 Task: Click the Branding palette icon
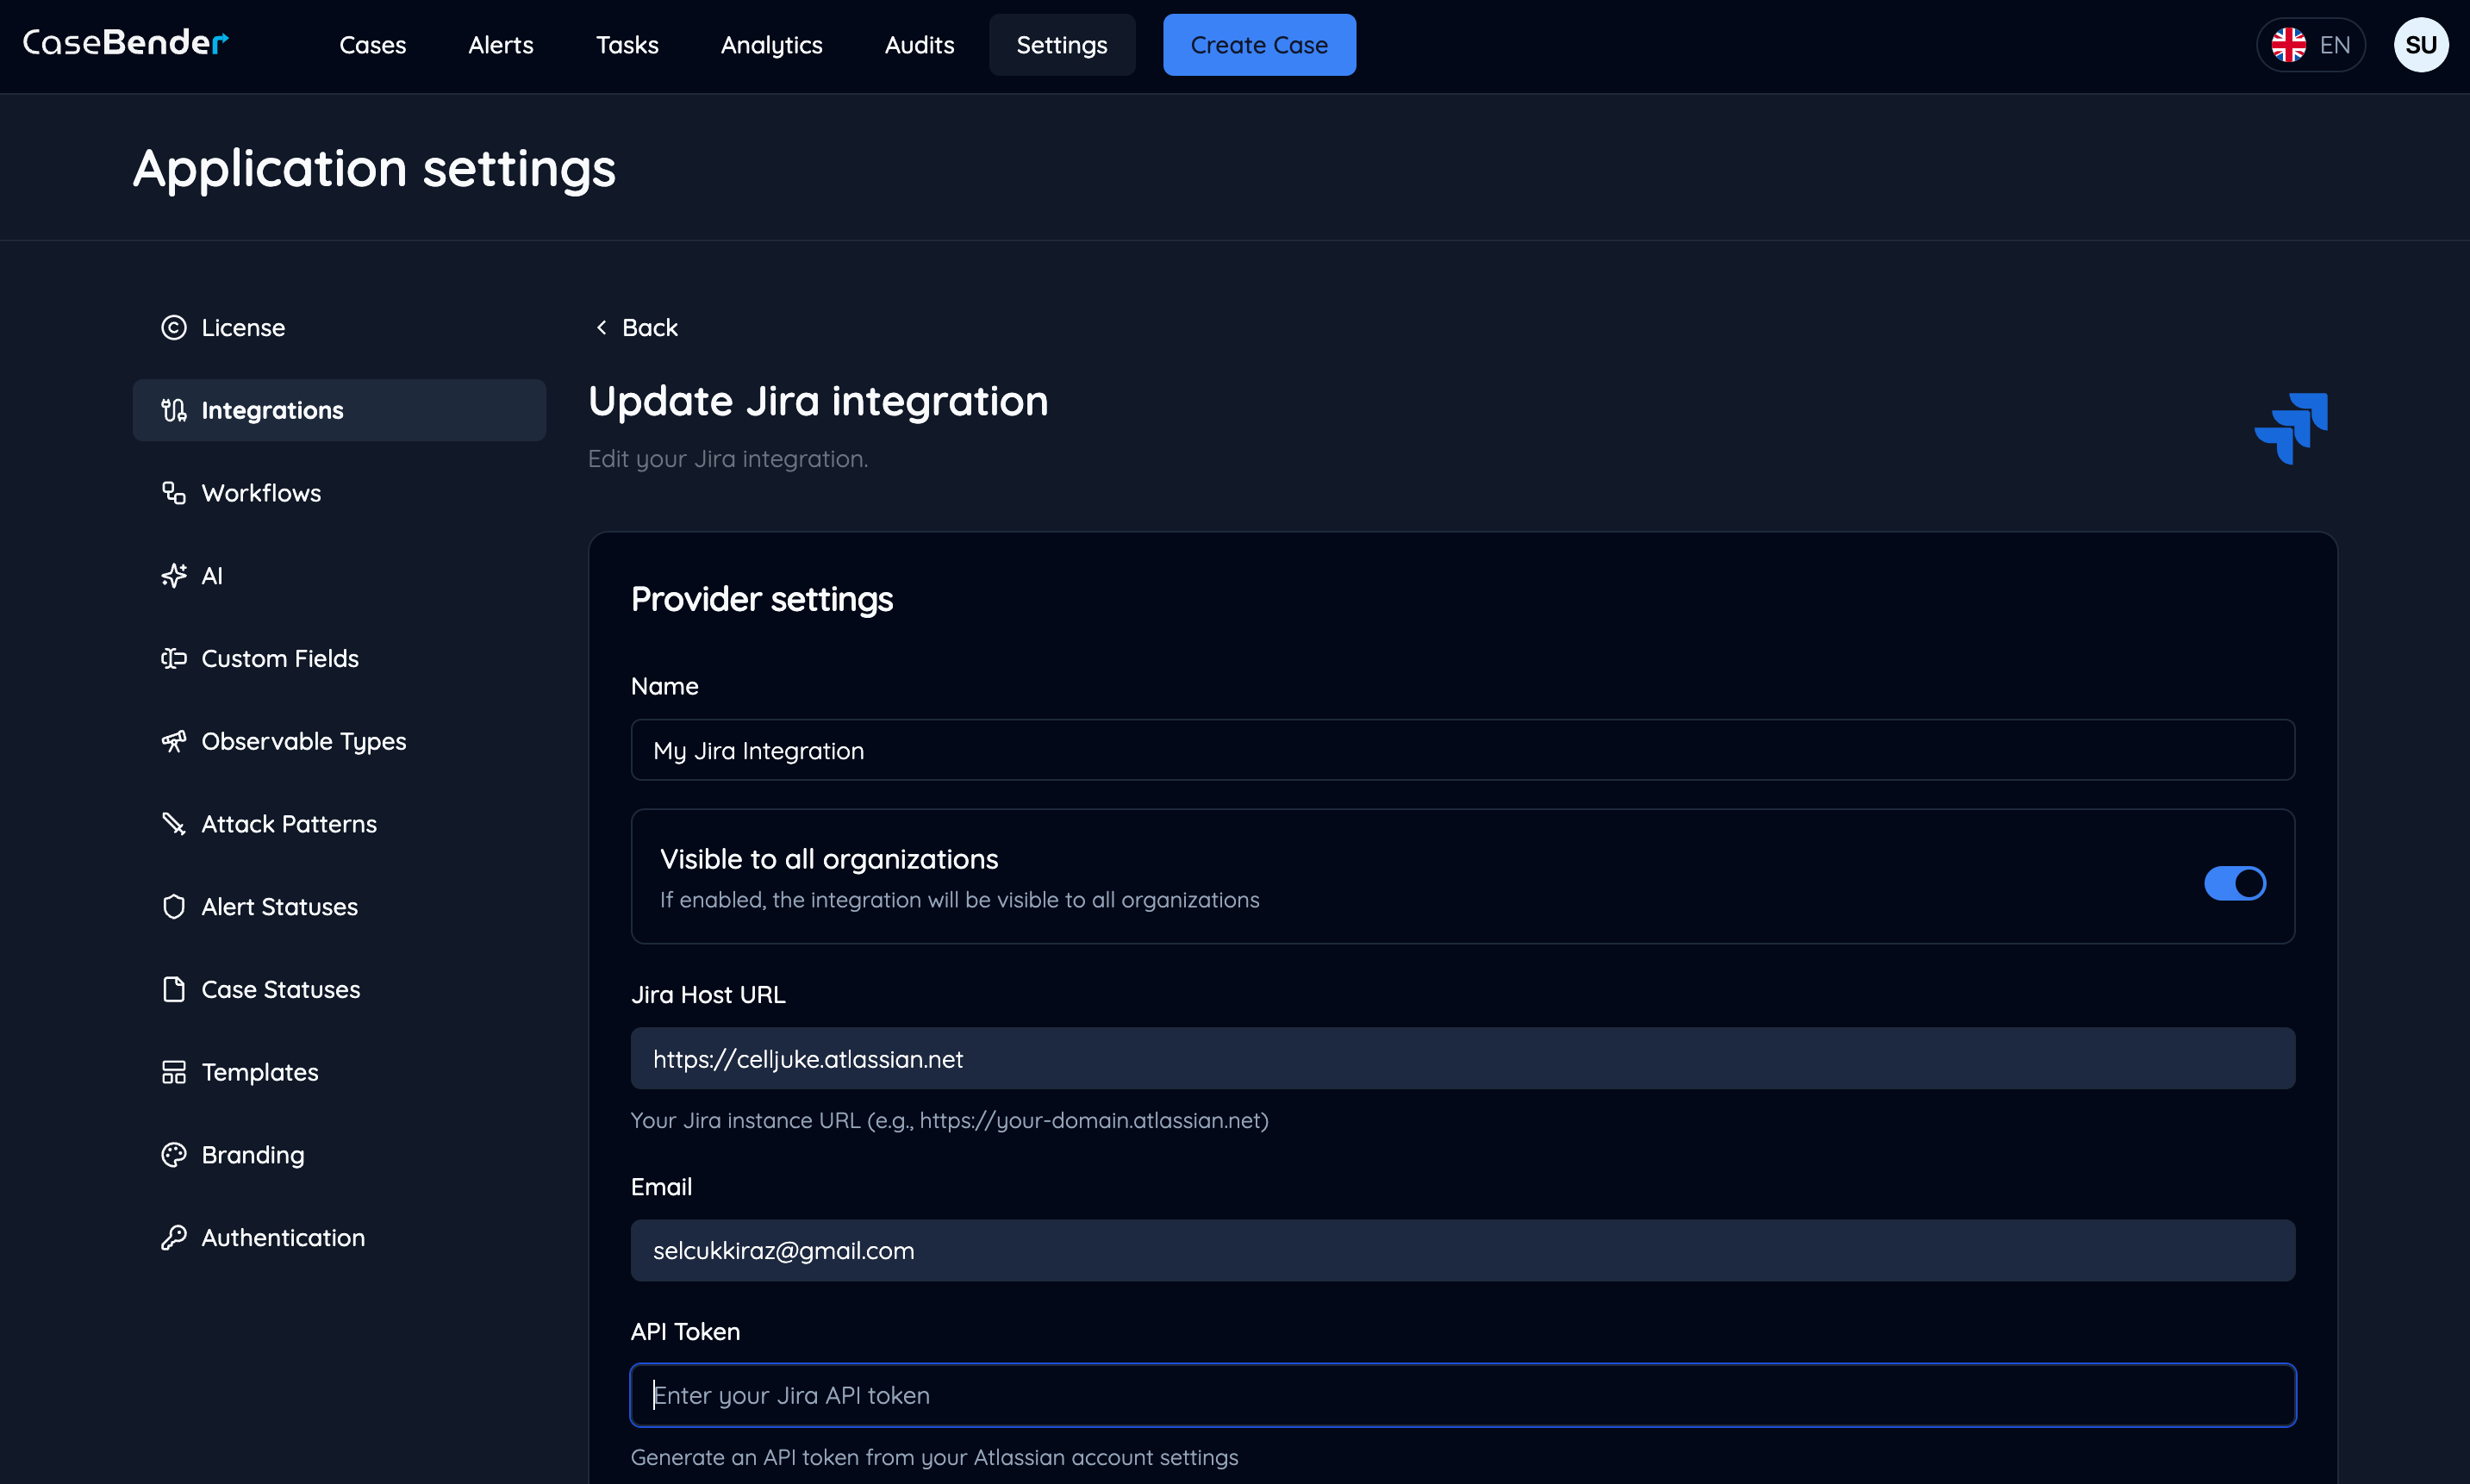tap(174, 1155)
